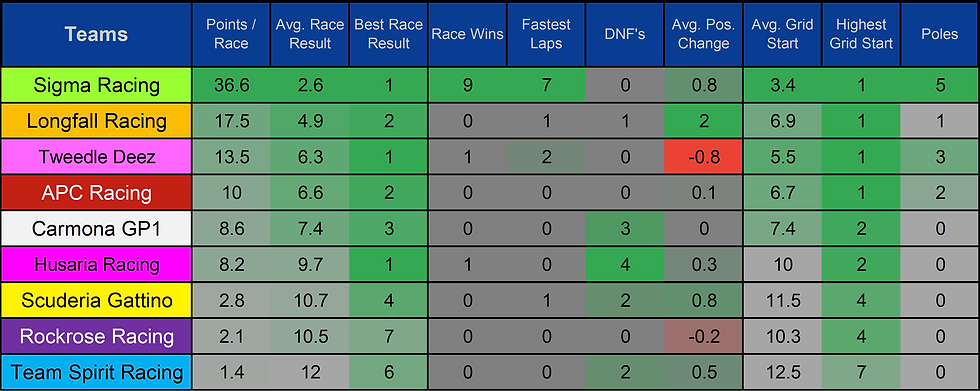Viewport: 980px width, 391px height.
Task: Click Sigma Racing's 9 race wins cell
Action: tap(468, 86)
